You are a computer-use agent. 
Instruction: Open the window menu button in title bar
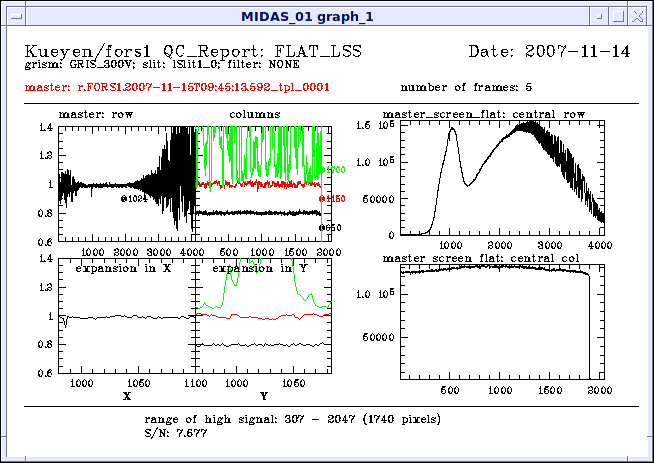click(x=13, y=15)
